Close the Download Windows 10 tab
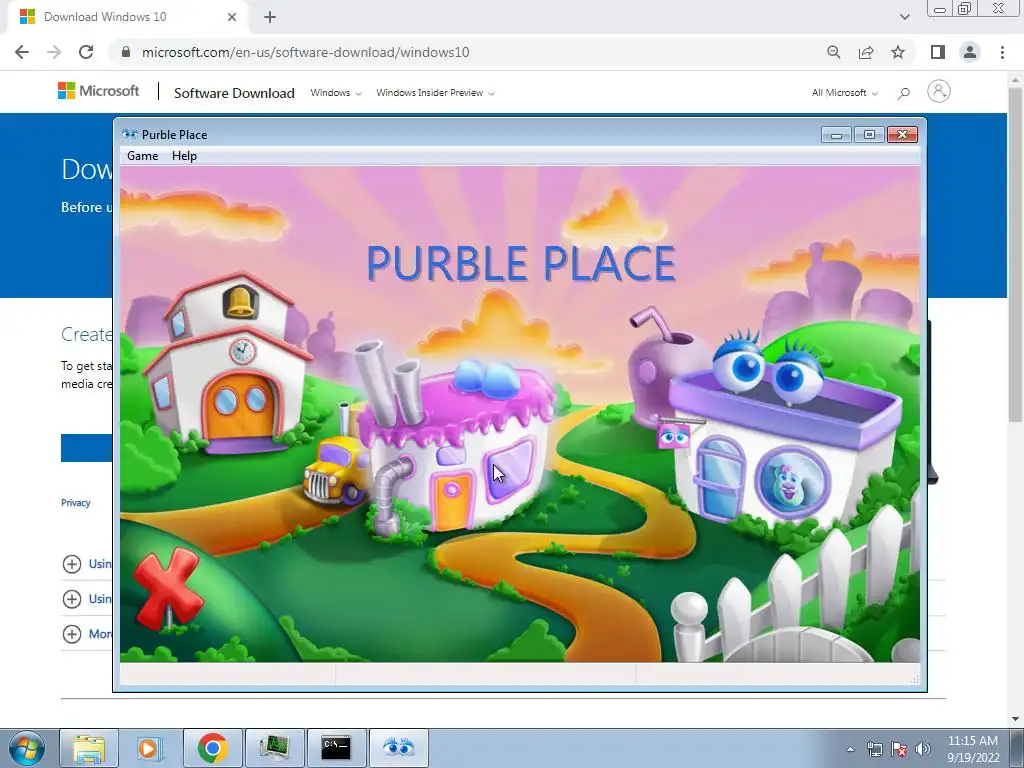The height and width of the screenshot is (768, 1024). coord(232,17)
